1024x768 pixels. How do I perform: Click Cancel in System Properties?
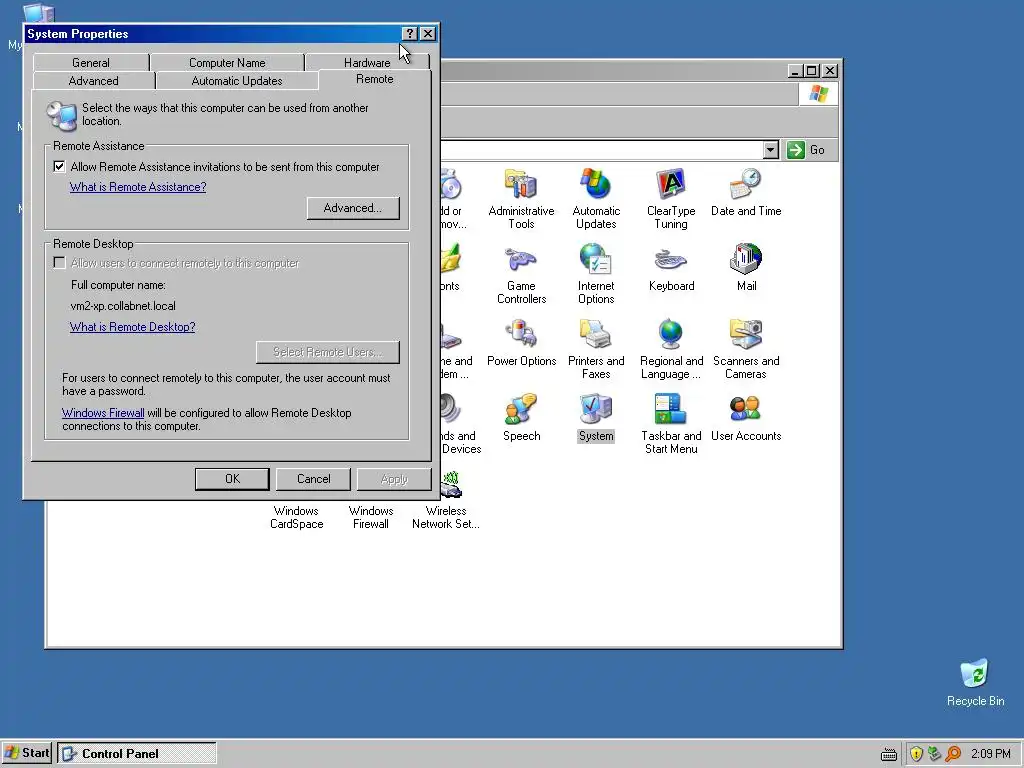pos(313,479)
